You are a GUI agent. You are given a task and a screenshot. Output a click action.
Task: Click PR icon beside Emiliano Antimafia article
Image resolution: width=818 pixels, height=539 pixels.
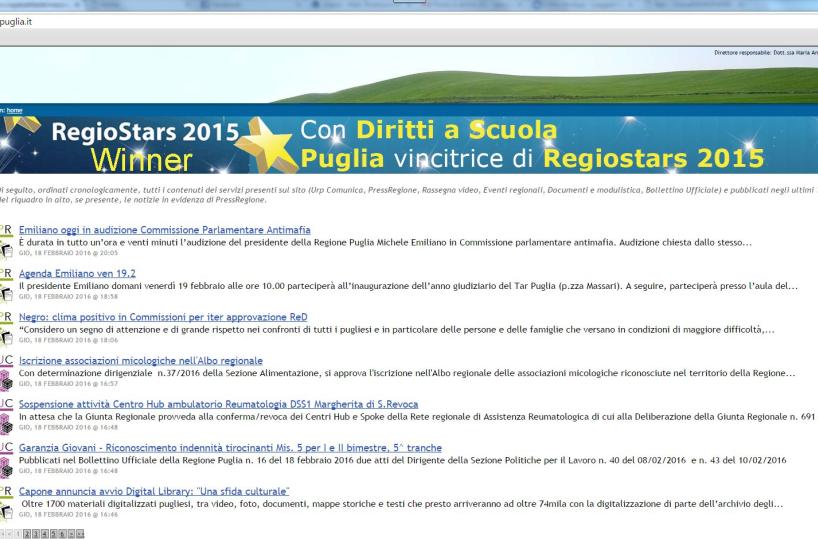pyautogui.click(x=6, y=242)
